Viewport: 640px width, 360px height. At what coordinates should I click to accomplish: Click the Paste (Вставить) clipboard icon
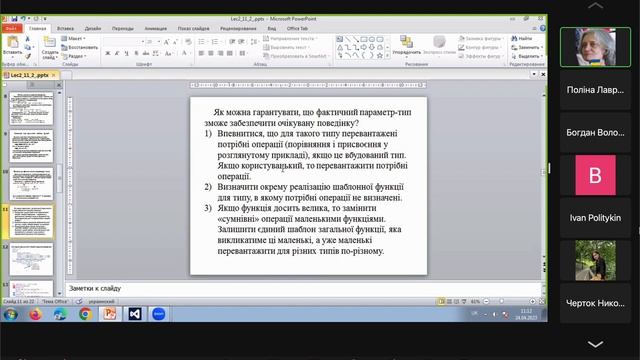point(13,42)
